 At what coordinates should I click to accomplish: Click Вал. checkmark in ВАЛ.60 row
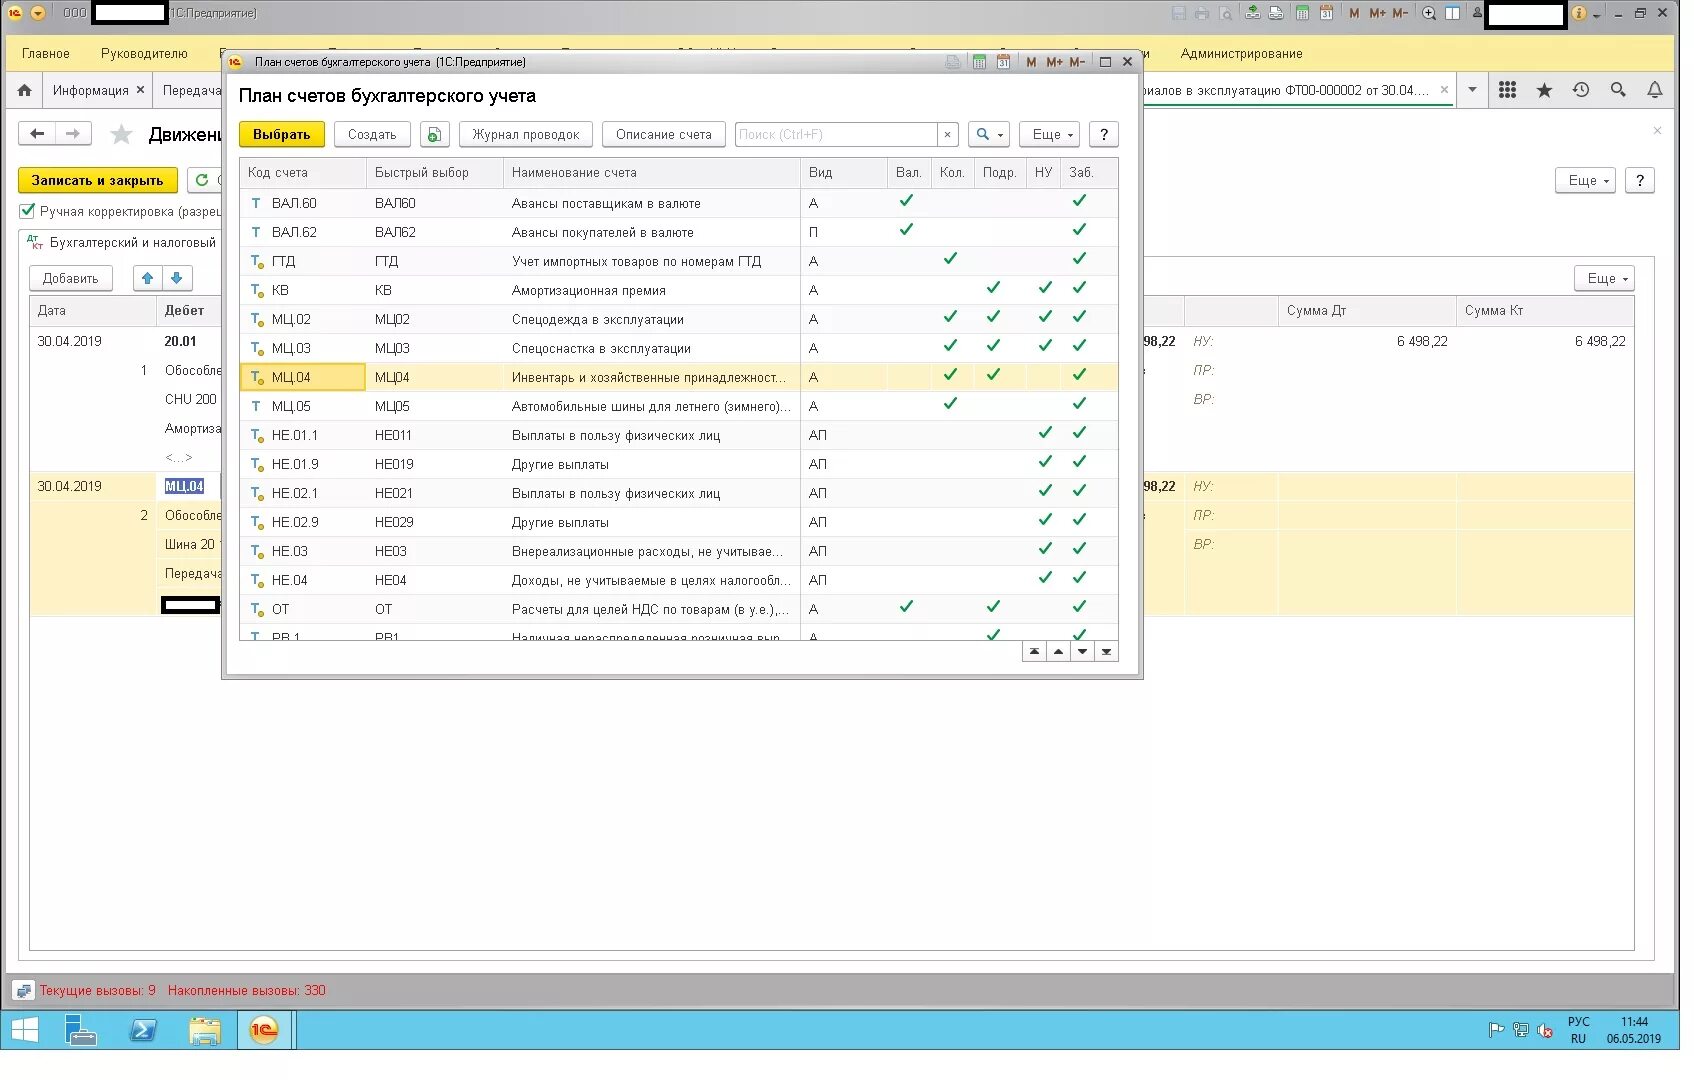[x=906, y=201]
